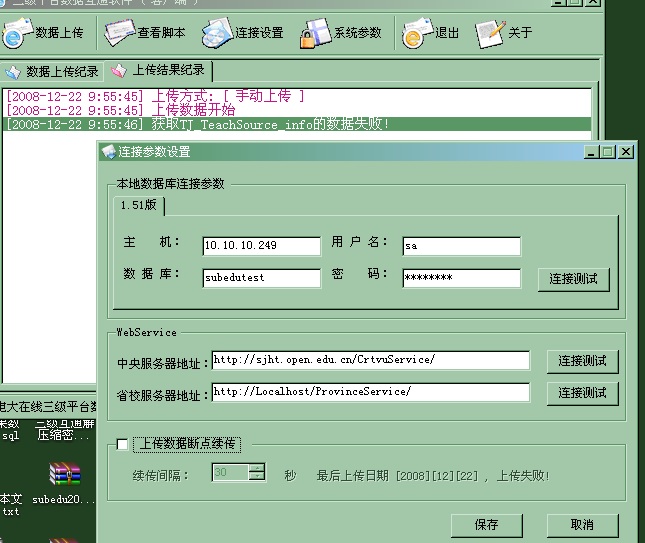645x543 pixels.
Task: Click the 退出 exit icon
Action: pyautogui.click(x=416, y=34)
